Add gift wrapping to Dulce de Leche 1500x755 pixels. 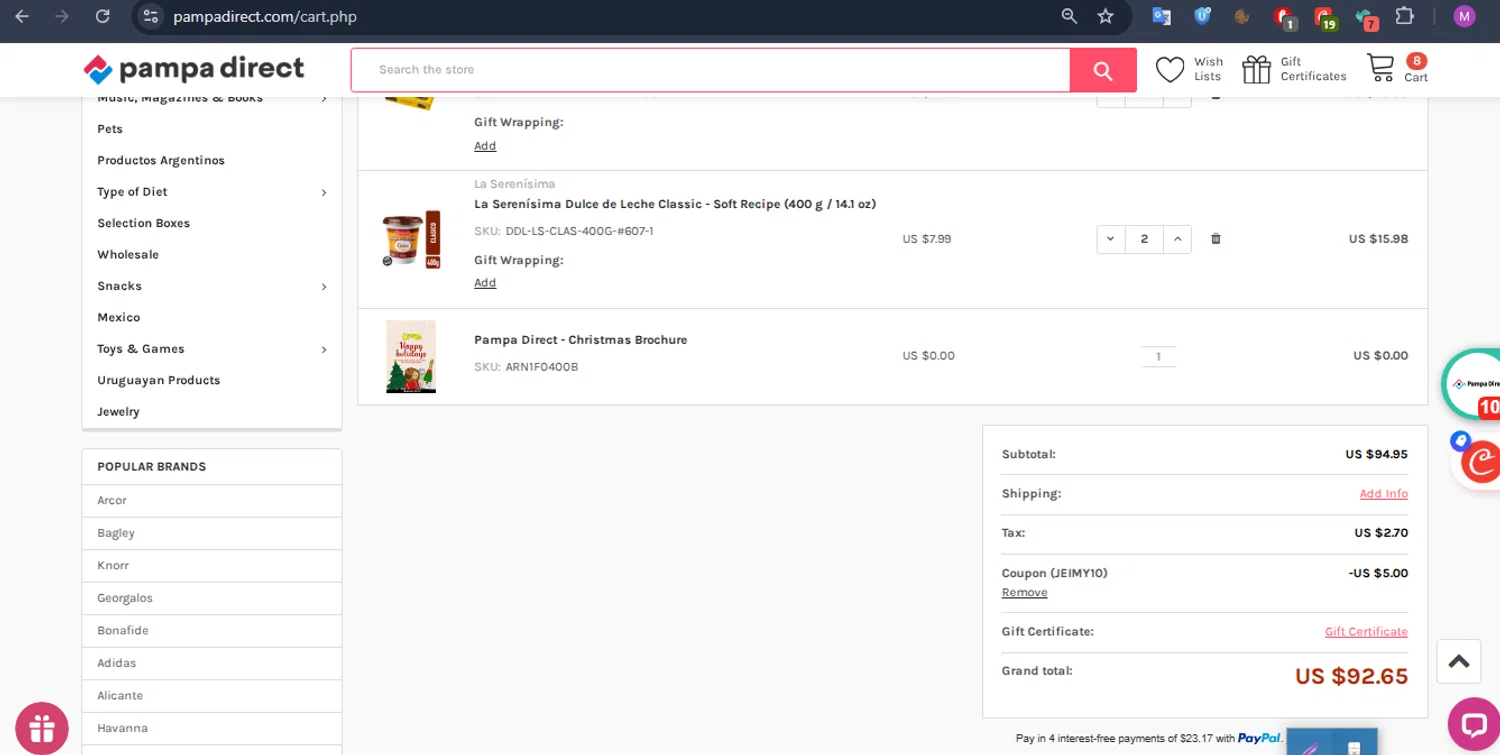tap(485, 283)
